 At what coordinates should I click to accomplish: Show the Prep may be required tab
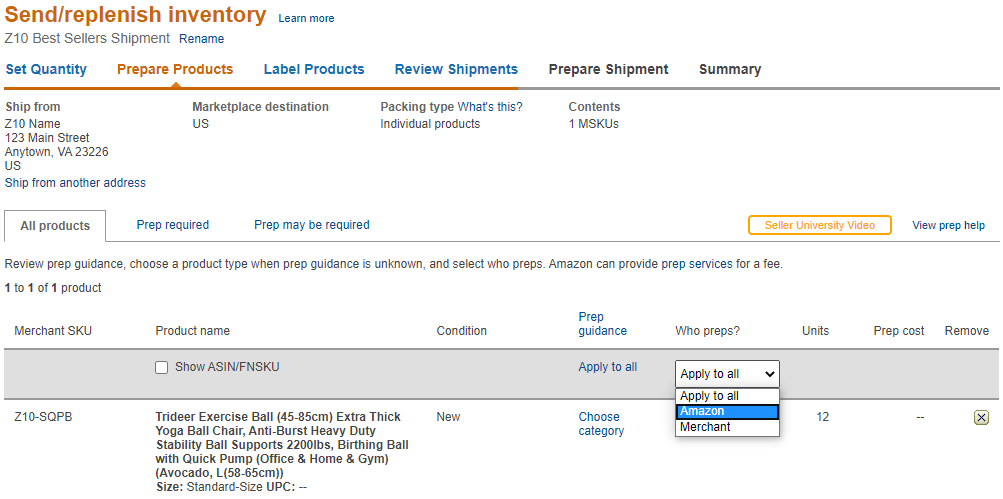pyautogui.click(x=312, y=225)
